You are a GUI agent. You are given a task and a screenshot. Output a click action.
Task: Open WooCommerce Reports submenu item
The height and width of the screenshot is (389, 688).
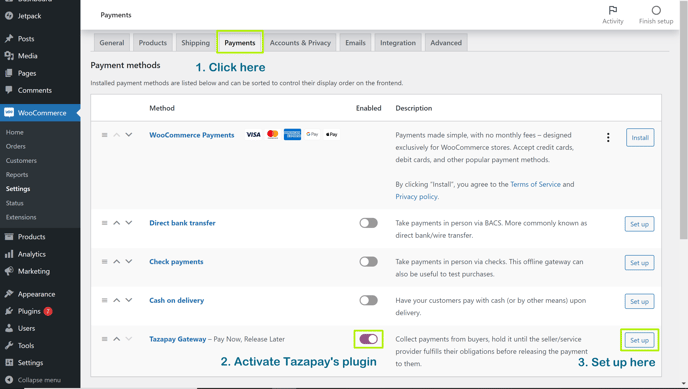coord(17,175)
